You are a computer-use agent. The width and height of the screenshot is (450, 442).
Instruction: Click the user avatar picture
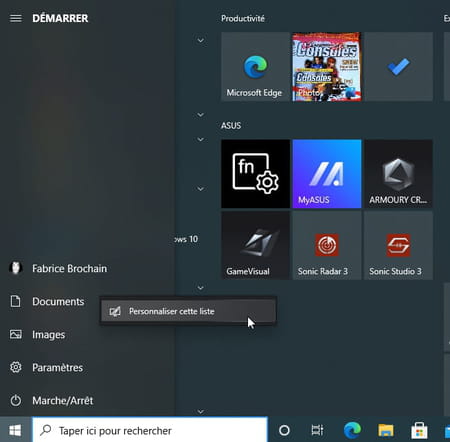pyautogui.click(x=15, y=268)
